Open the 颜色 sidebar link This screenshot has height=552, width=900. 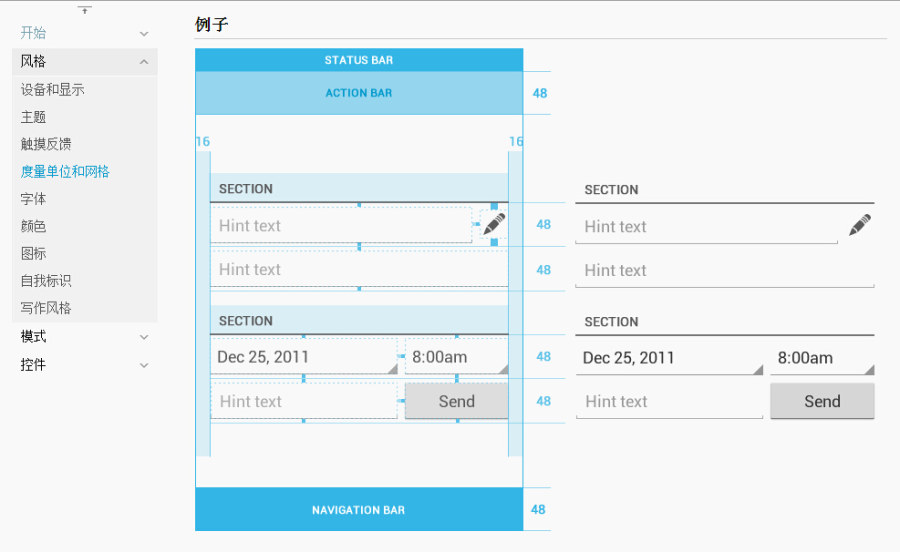(33, 226)
